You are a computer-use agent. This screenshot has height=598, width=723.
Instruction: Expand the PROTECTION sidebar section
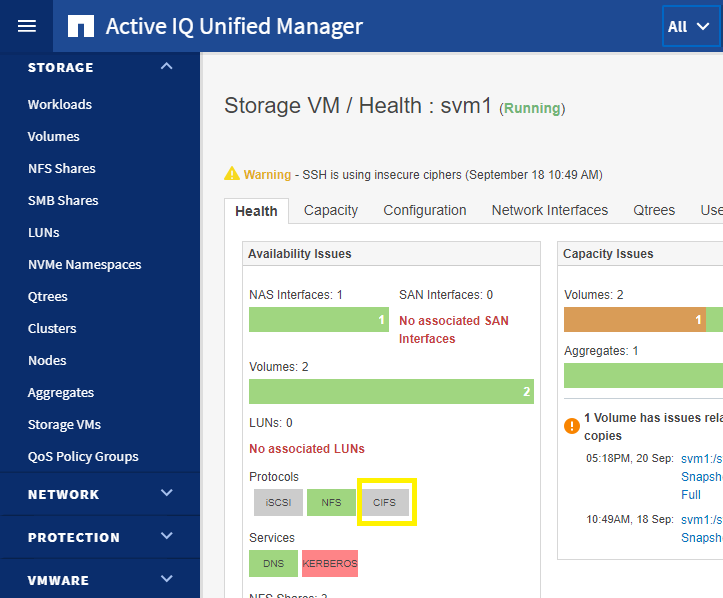click(167, 537)
